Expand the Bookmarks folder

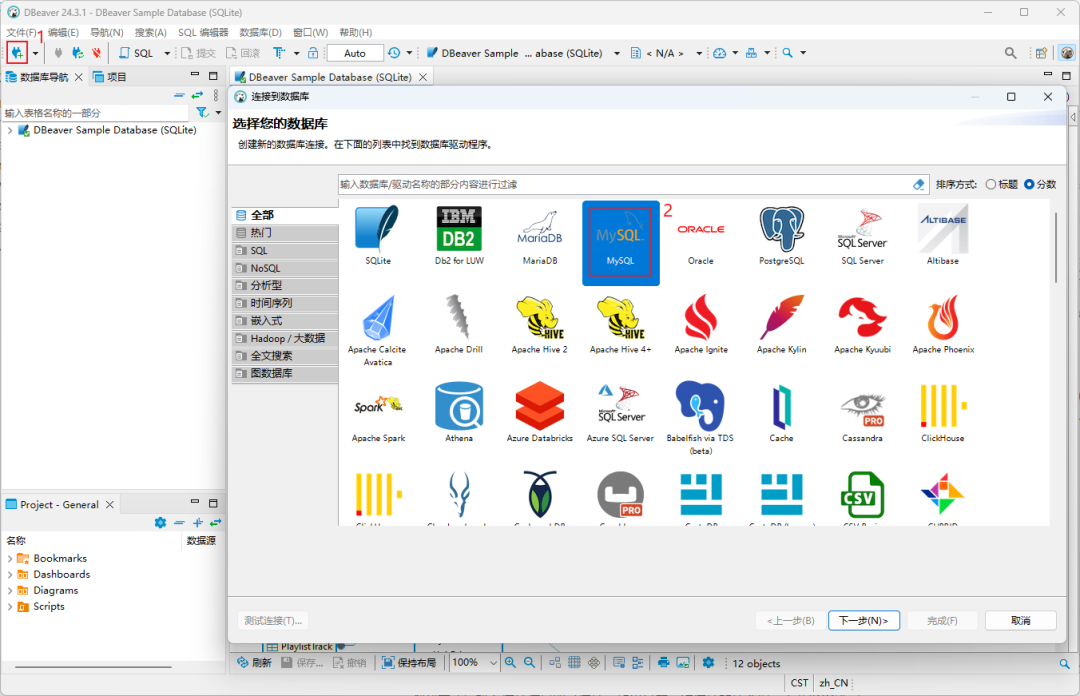[10, 558]
